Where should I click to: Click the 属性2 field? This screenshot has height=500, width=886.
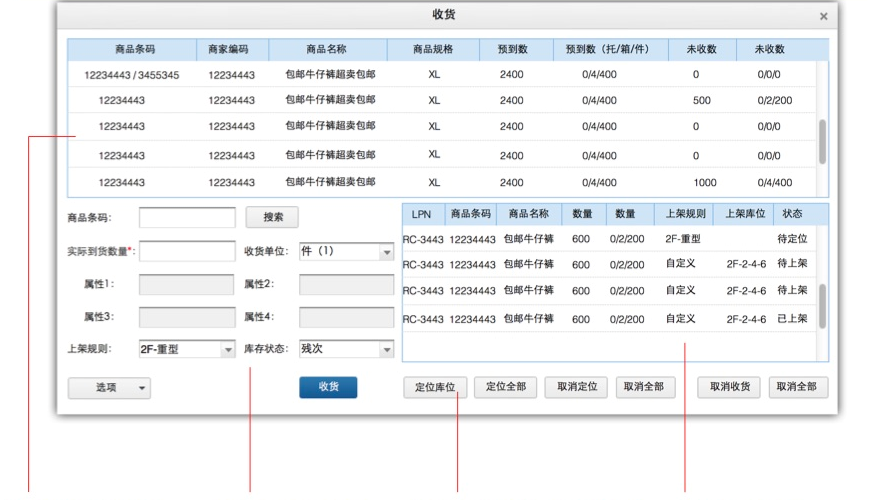click(346, 284)
